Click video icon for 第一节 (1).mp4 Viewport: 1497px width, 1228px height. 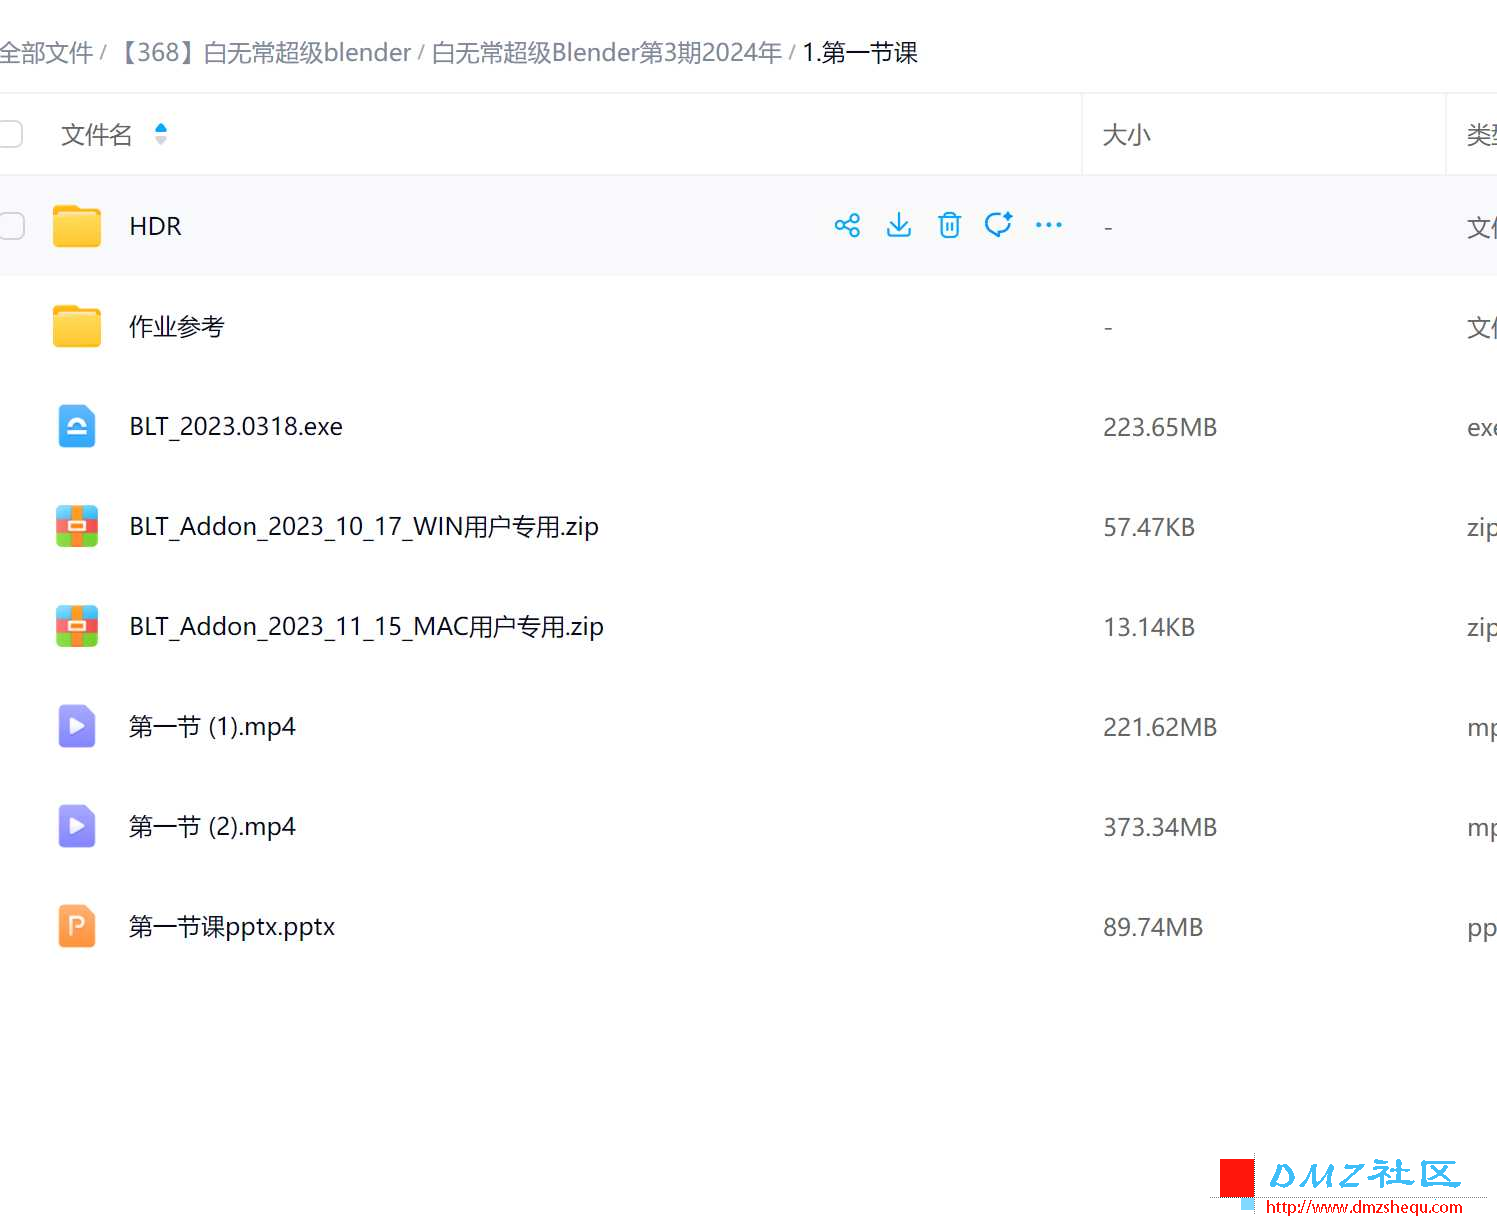[77, 726]
